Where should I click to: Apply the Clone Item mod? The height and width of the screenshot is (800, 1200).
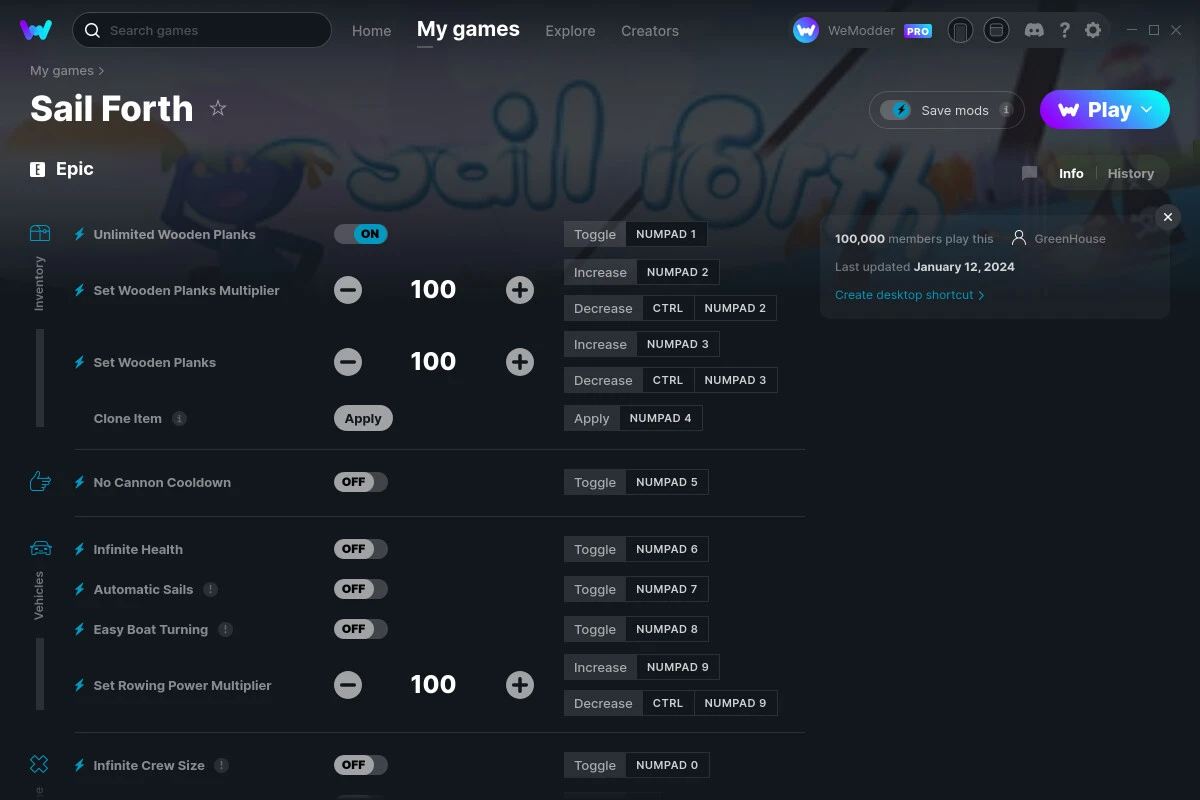click(363, 418)
